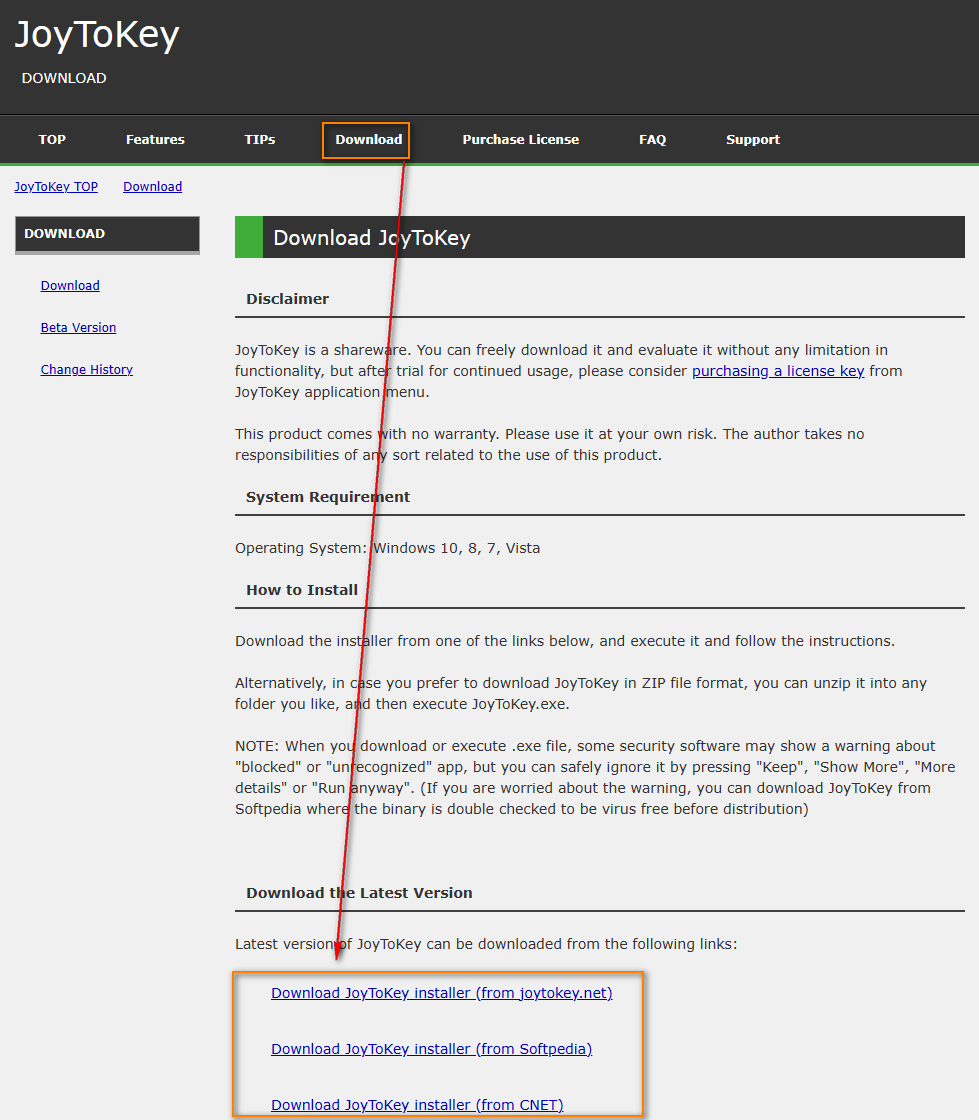Viewport: 979px width, 1120px height.
Task: Click the Disclaimer section heading
Action: 287,299
